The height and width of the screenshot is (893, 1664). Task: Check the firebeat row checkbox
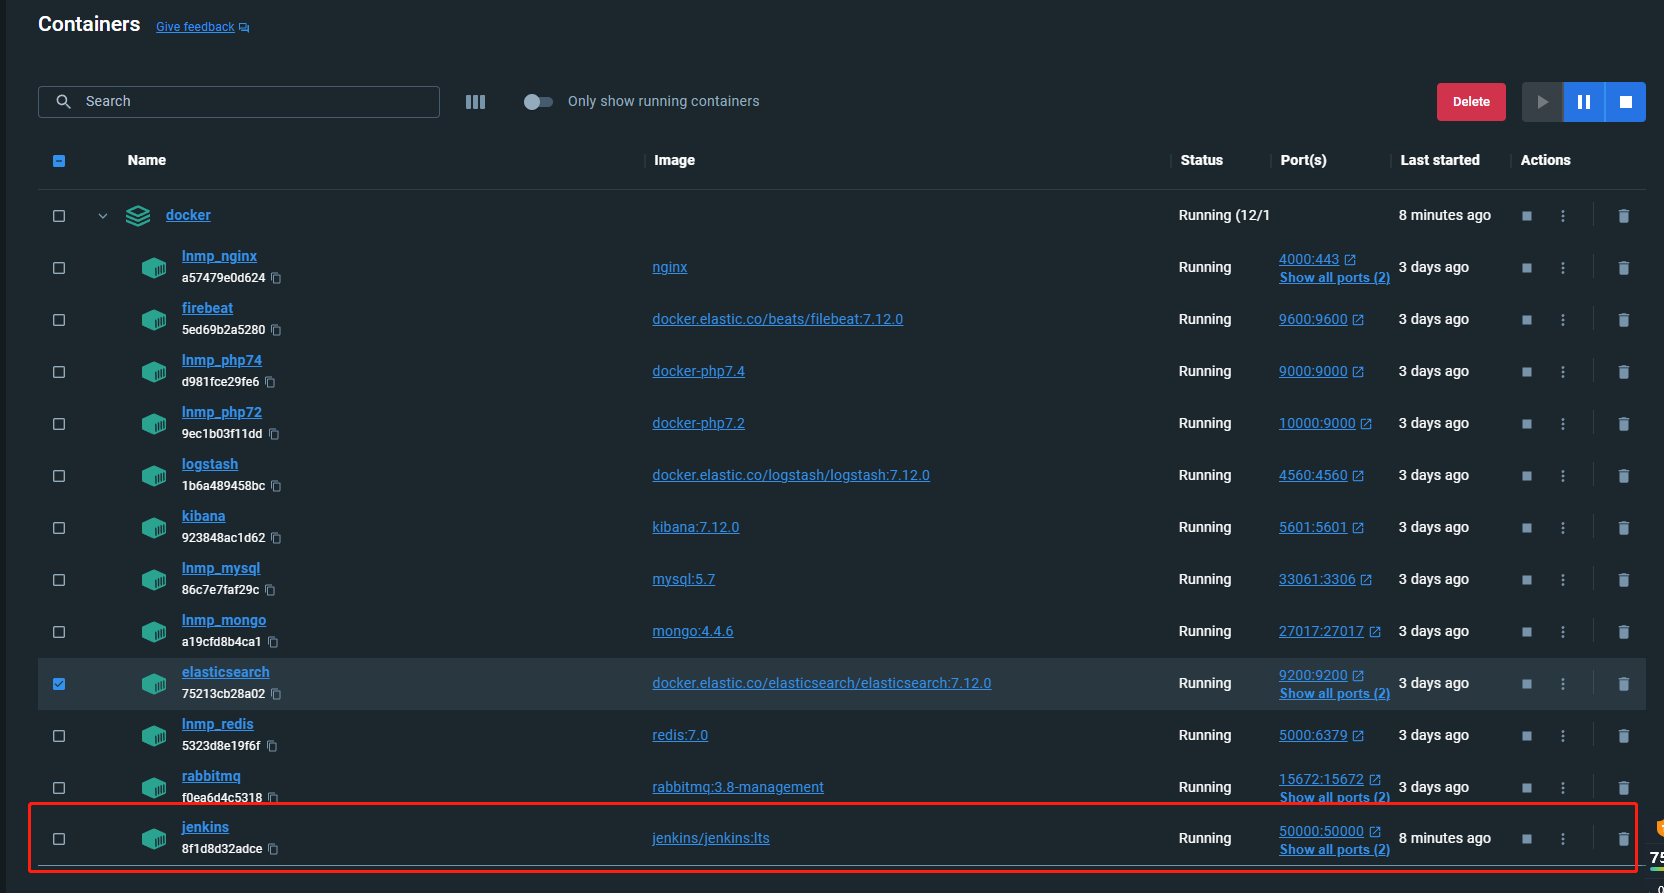pyautogui.click(x=59, y=320)
